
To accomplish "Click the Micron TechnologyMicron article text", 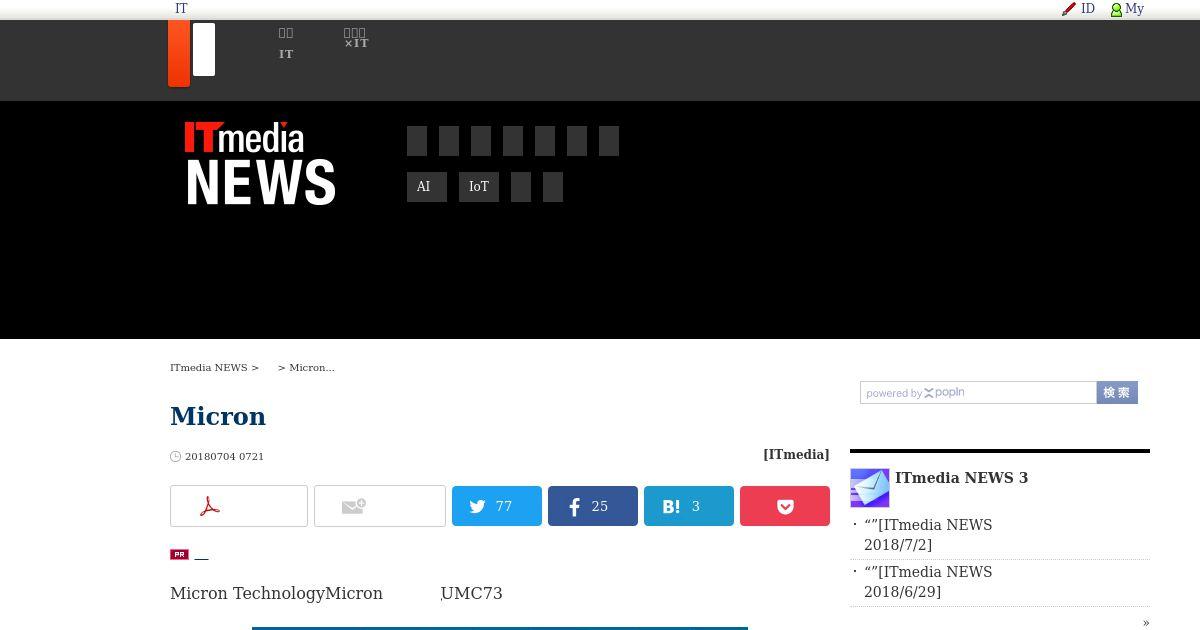I will (276, 593).
